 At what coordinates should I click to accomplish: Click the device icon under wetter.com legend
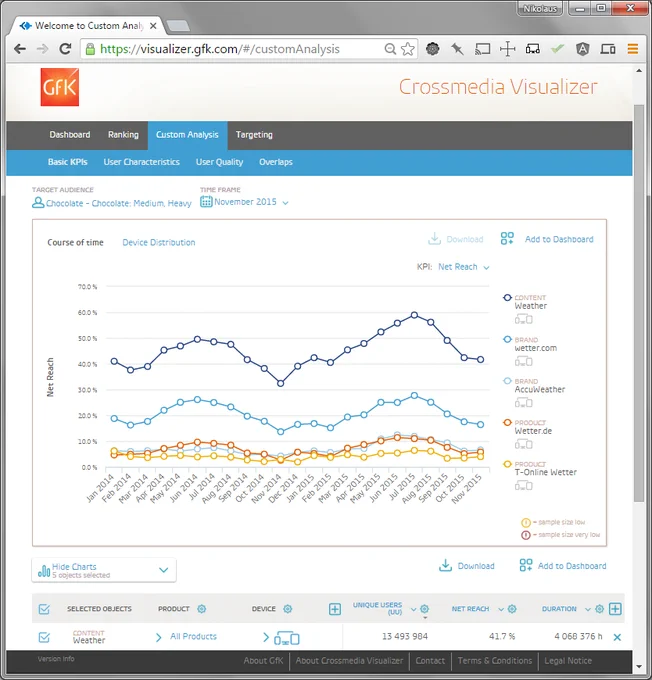(524, 361)
